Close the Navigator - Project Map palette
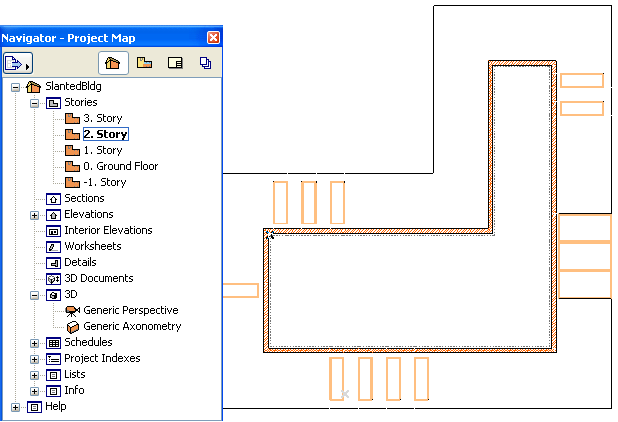Image resolution: width=618 pixels, height=422 pixels. pyautogui.click(x=213, y=37)
